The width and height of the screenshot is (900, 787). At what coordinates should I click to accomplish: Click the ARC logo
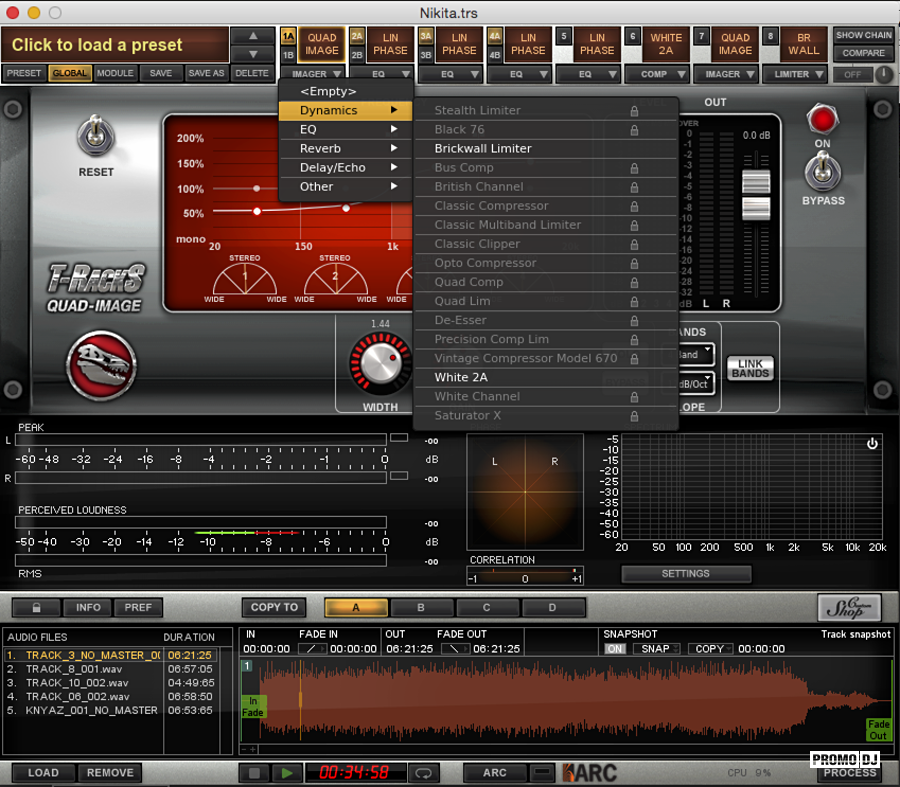coord(589,773)
